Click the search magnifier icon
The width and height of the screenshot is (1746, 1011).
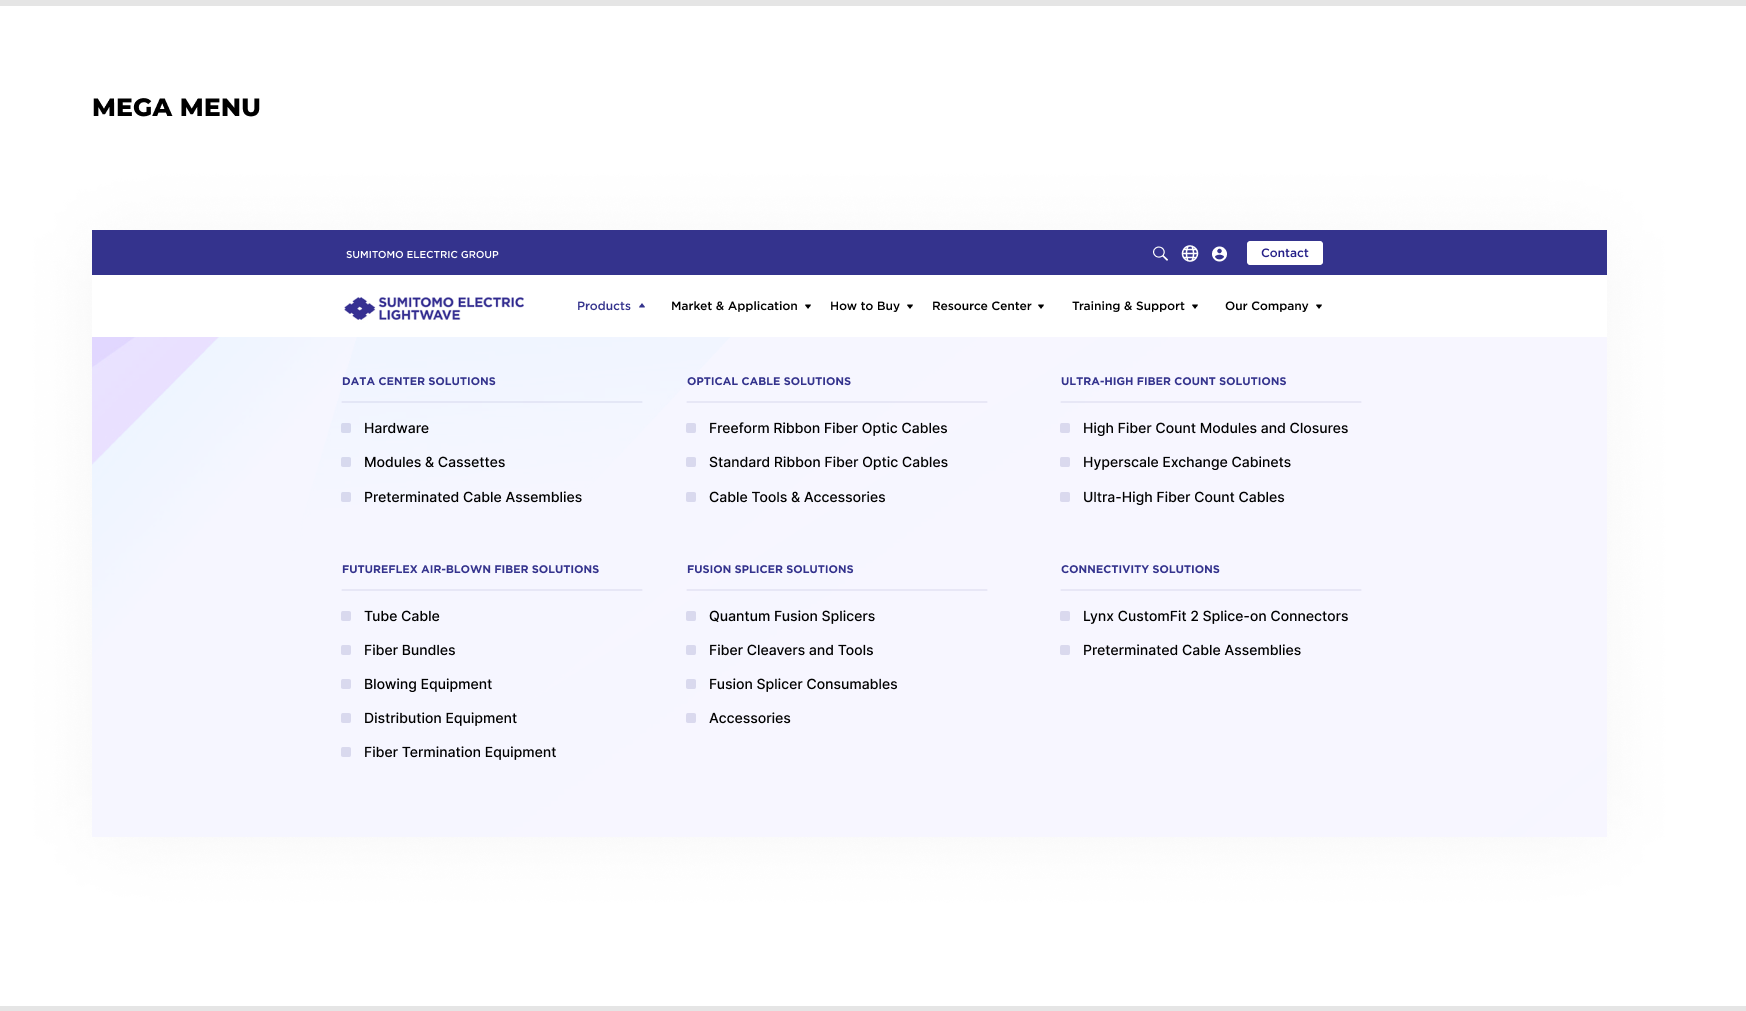pos(1160,254)
